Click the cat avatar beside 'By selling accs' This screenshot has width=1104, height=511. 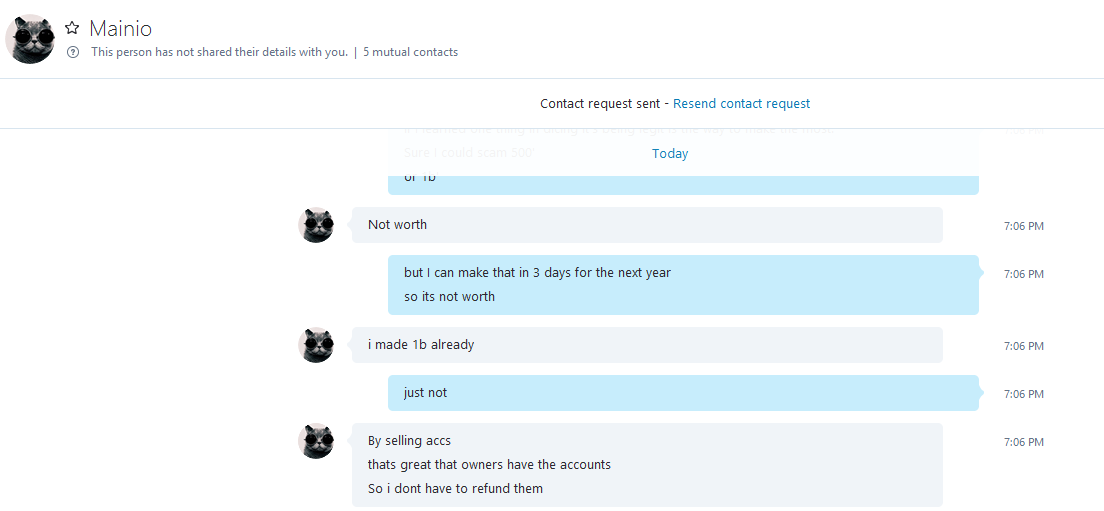click(x=316, y=441)
